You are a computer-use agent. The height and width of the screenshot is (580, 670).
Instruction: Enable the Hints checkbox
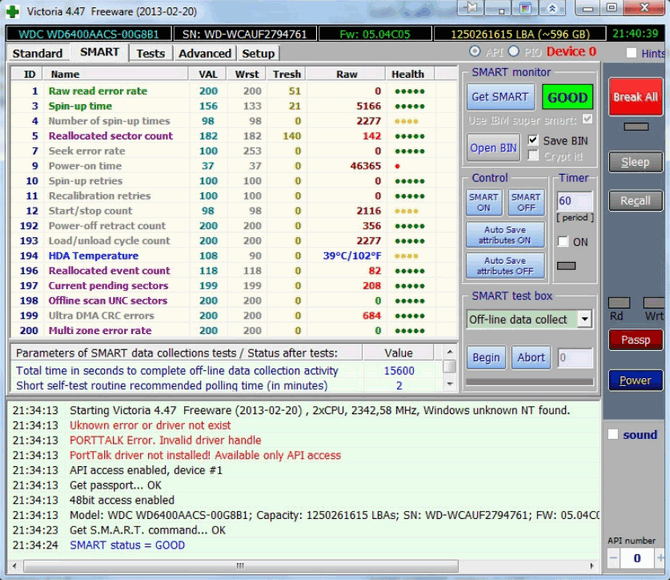(x=631, y=53)
